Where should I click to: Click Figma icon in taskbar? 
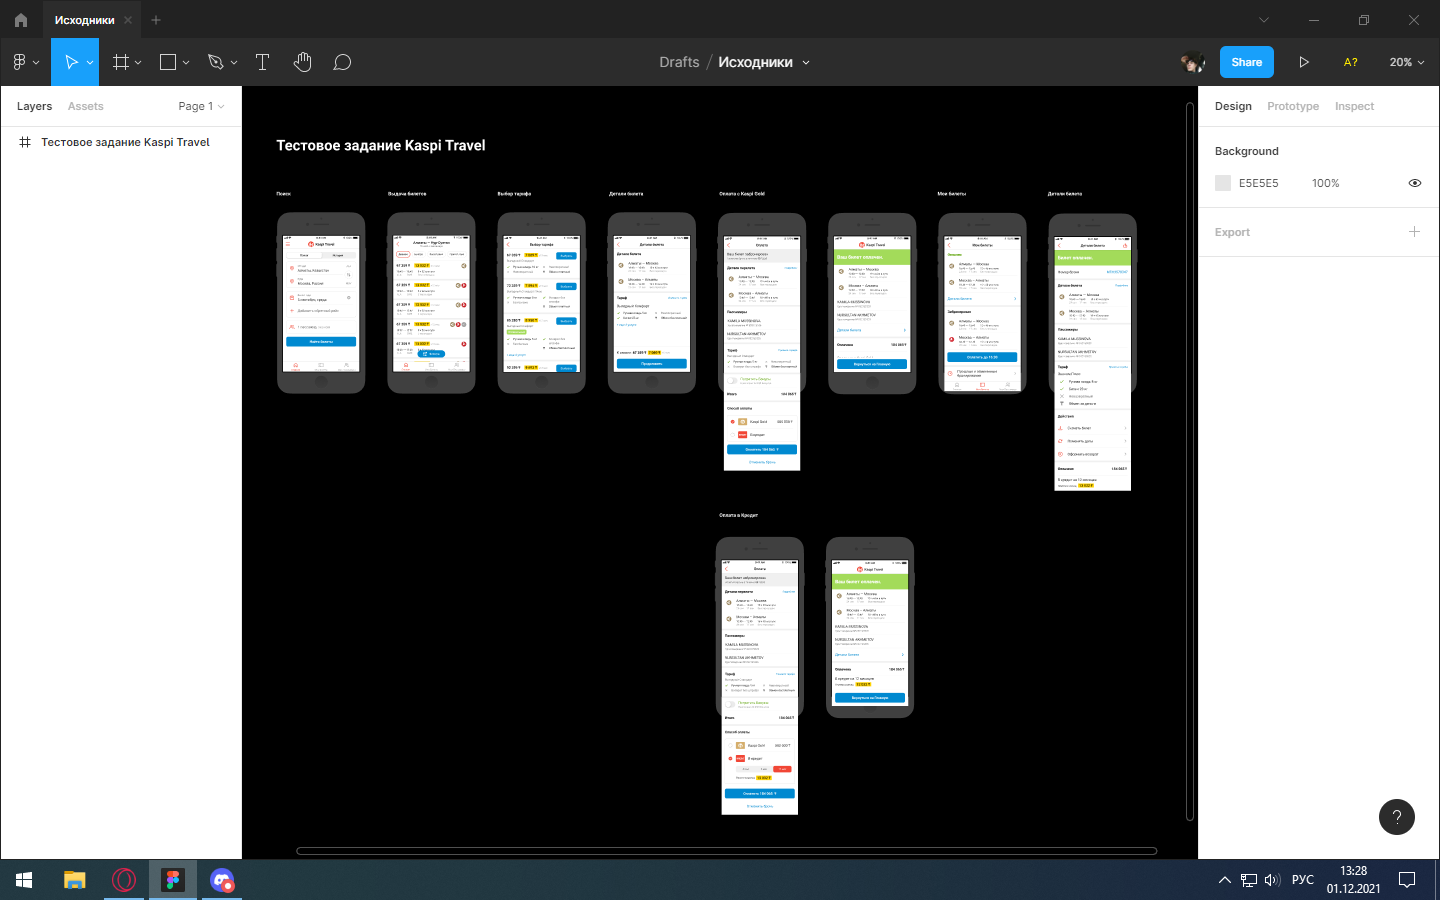pyautogui.click(x=173, y=880)
